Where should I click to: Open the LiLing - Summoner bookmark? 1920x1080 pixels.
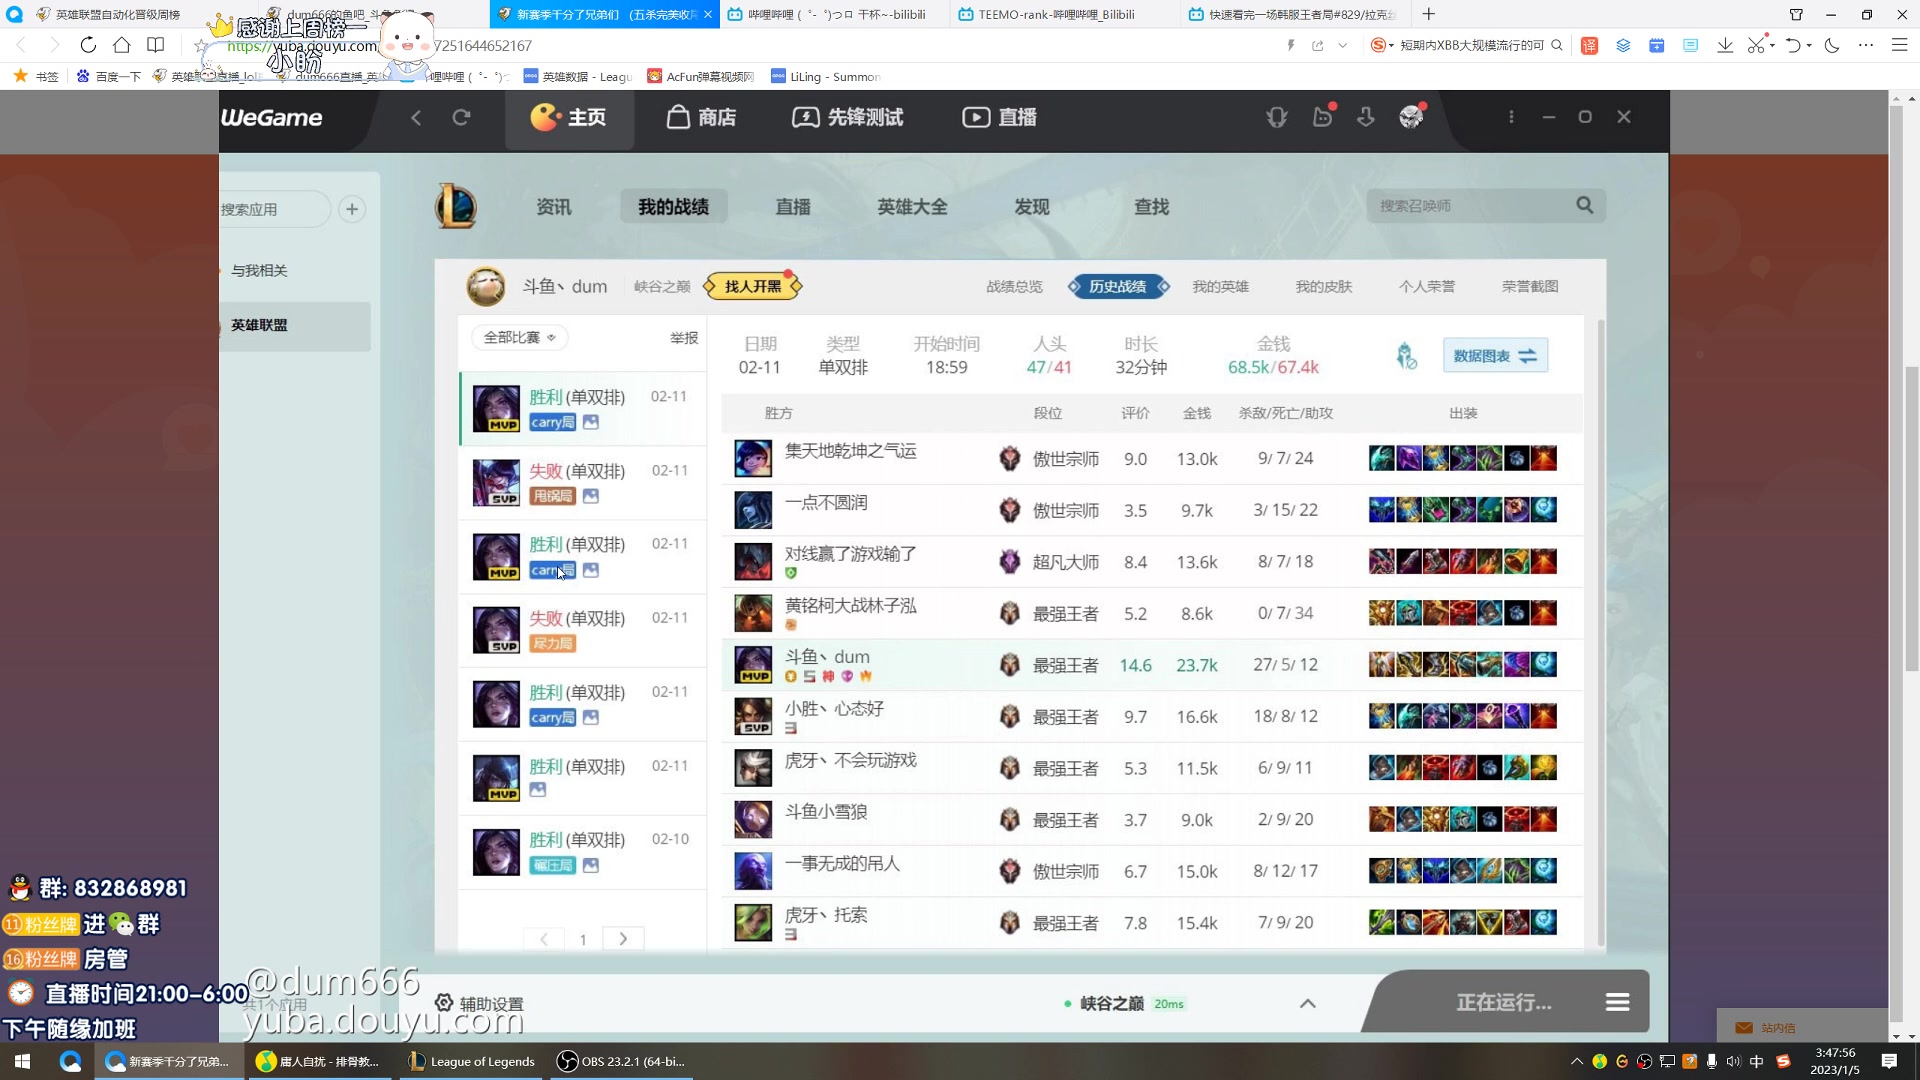826,76
